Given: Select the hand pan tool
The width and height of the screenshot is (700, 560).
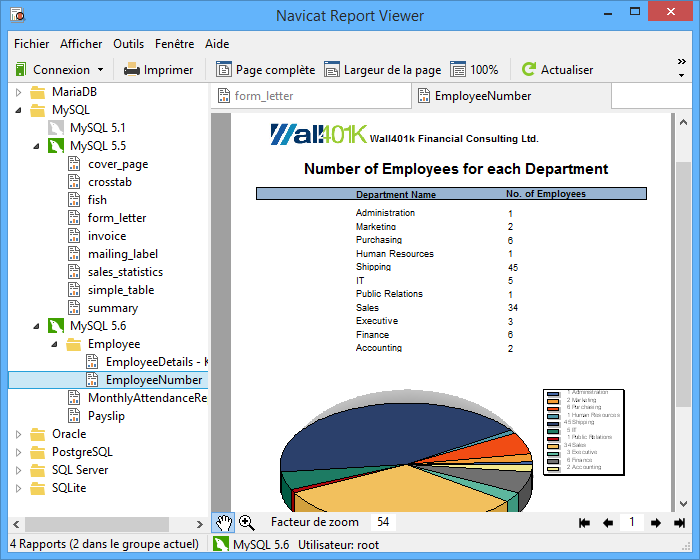Looking at the screenshot, I should pyautogui.click(x=223, y=522).
